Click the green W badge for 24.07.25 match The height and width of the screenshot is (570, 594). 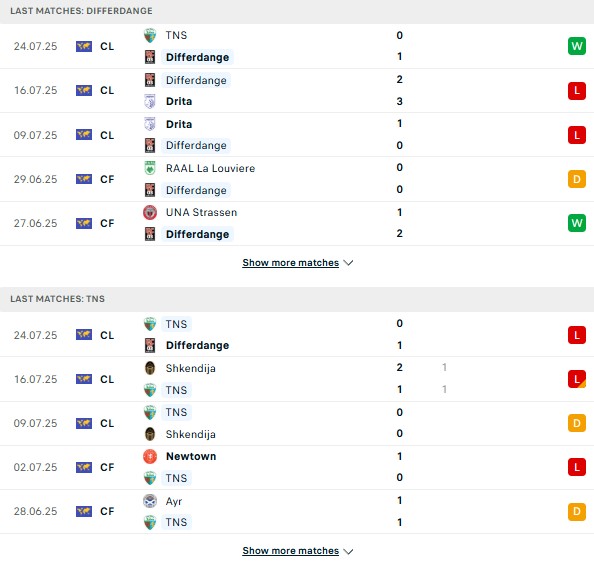tap(577, 46)
